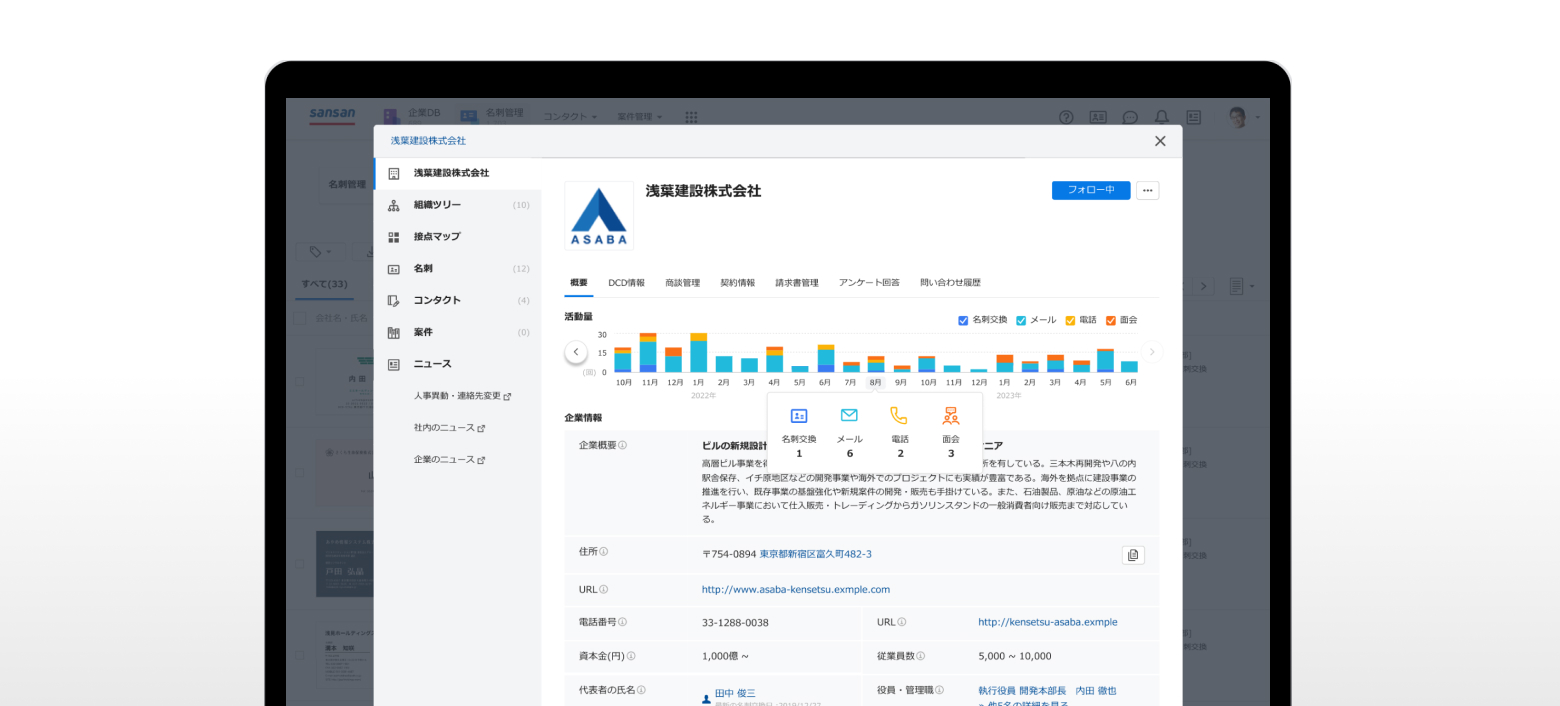Copy the address with the copy icon

1133,555
